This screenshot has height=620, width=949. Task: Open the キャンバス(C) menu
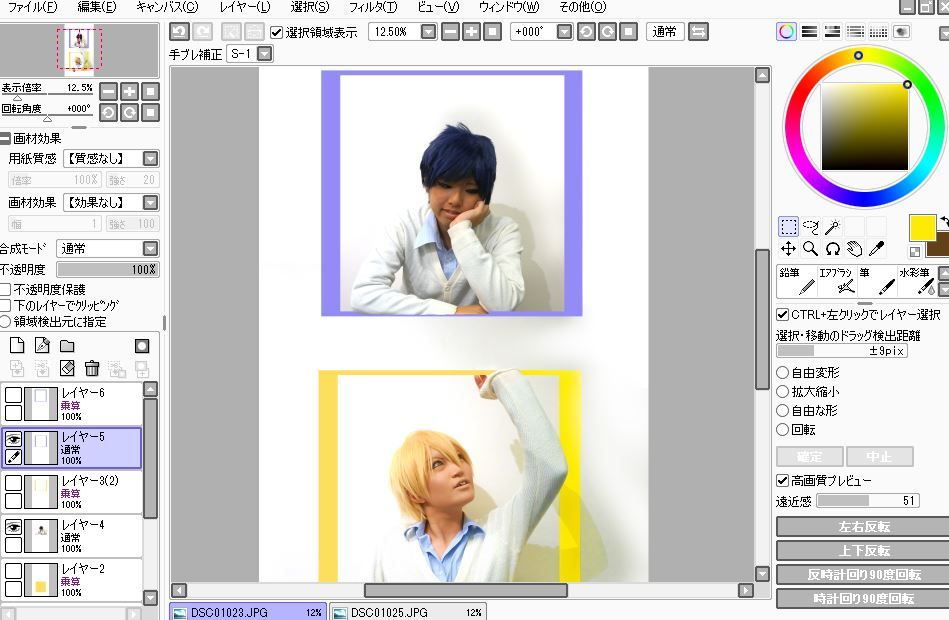pos(167,7)
